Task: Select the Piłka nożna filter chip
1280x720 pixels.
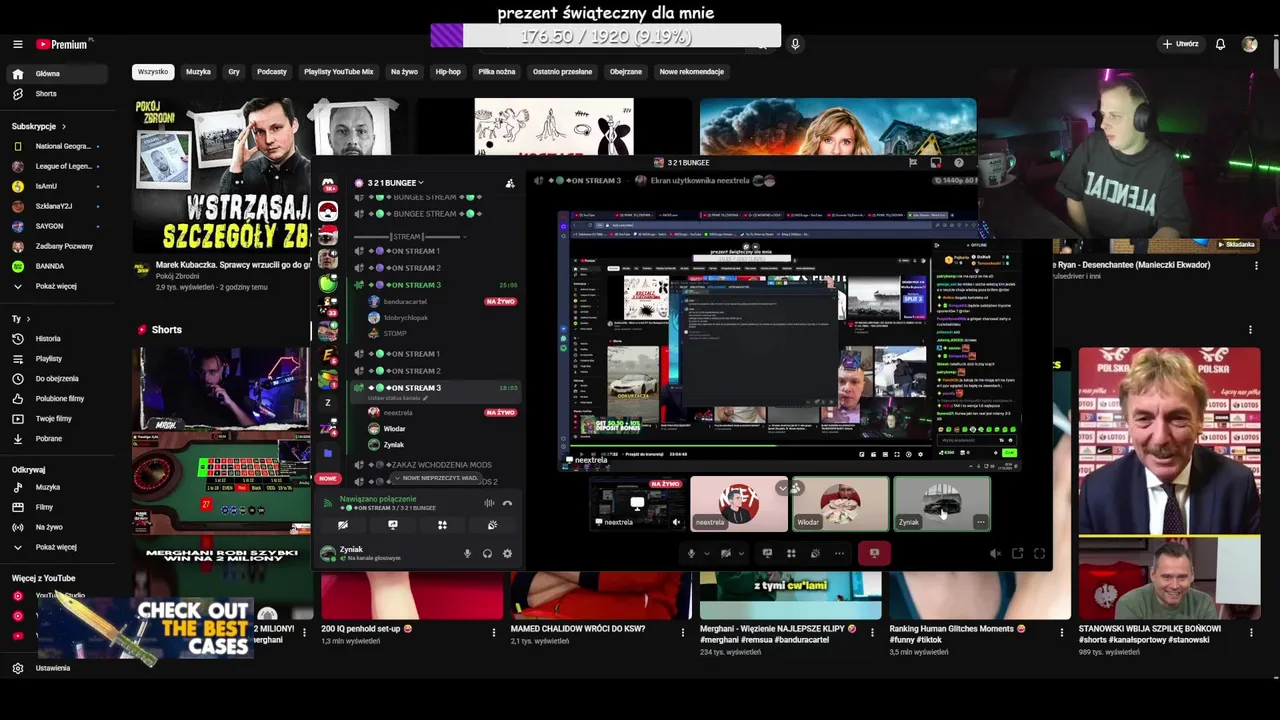Action: coord(497,72)
